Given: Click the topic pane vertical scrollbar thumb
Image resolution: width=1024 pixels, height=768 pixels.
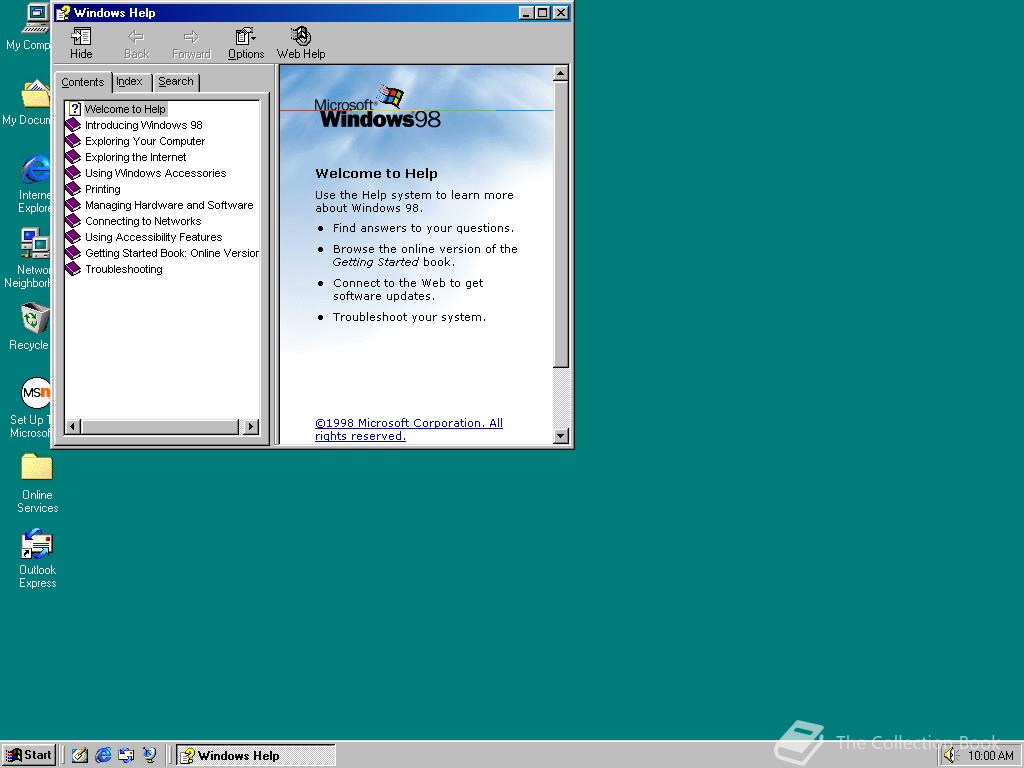Looking at the screenshot, I should click(560, 224).
